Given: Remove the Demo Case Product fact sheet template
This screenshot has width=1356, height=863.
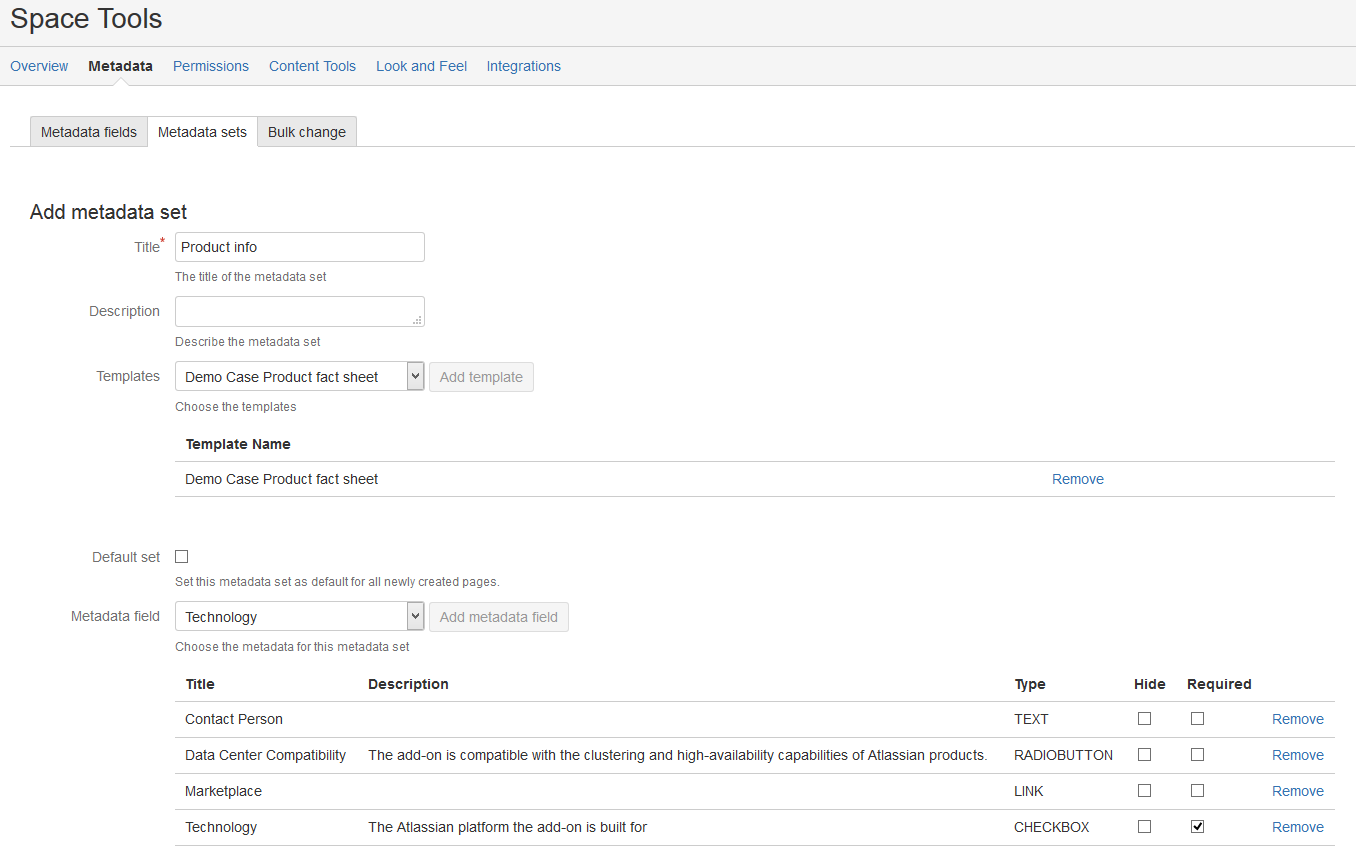Looking at the screenshot, I should [x=1077, y=479].
